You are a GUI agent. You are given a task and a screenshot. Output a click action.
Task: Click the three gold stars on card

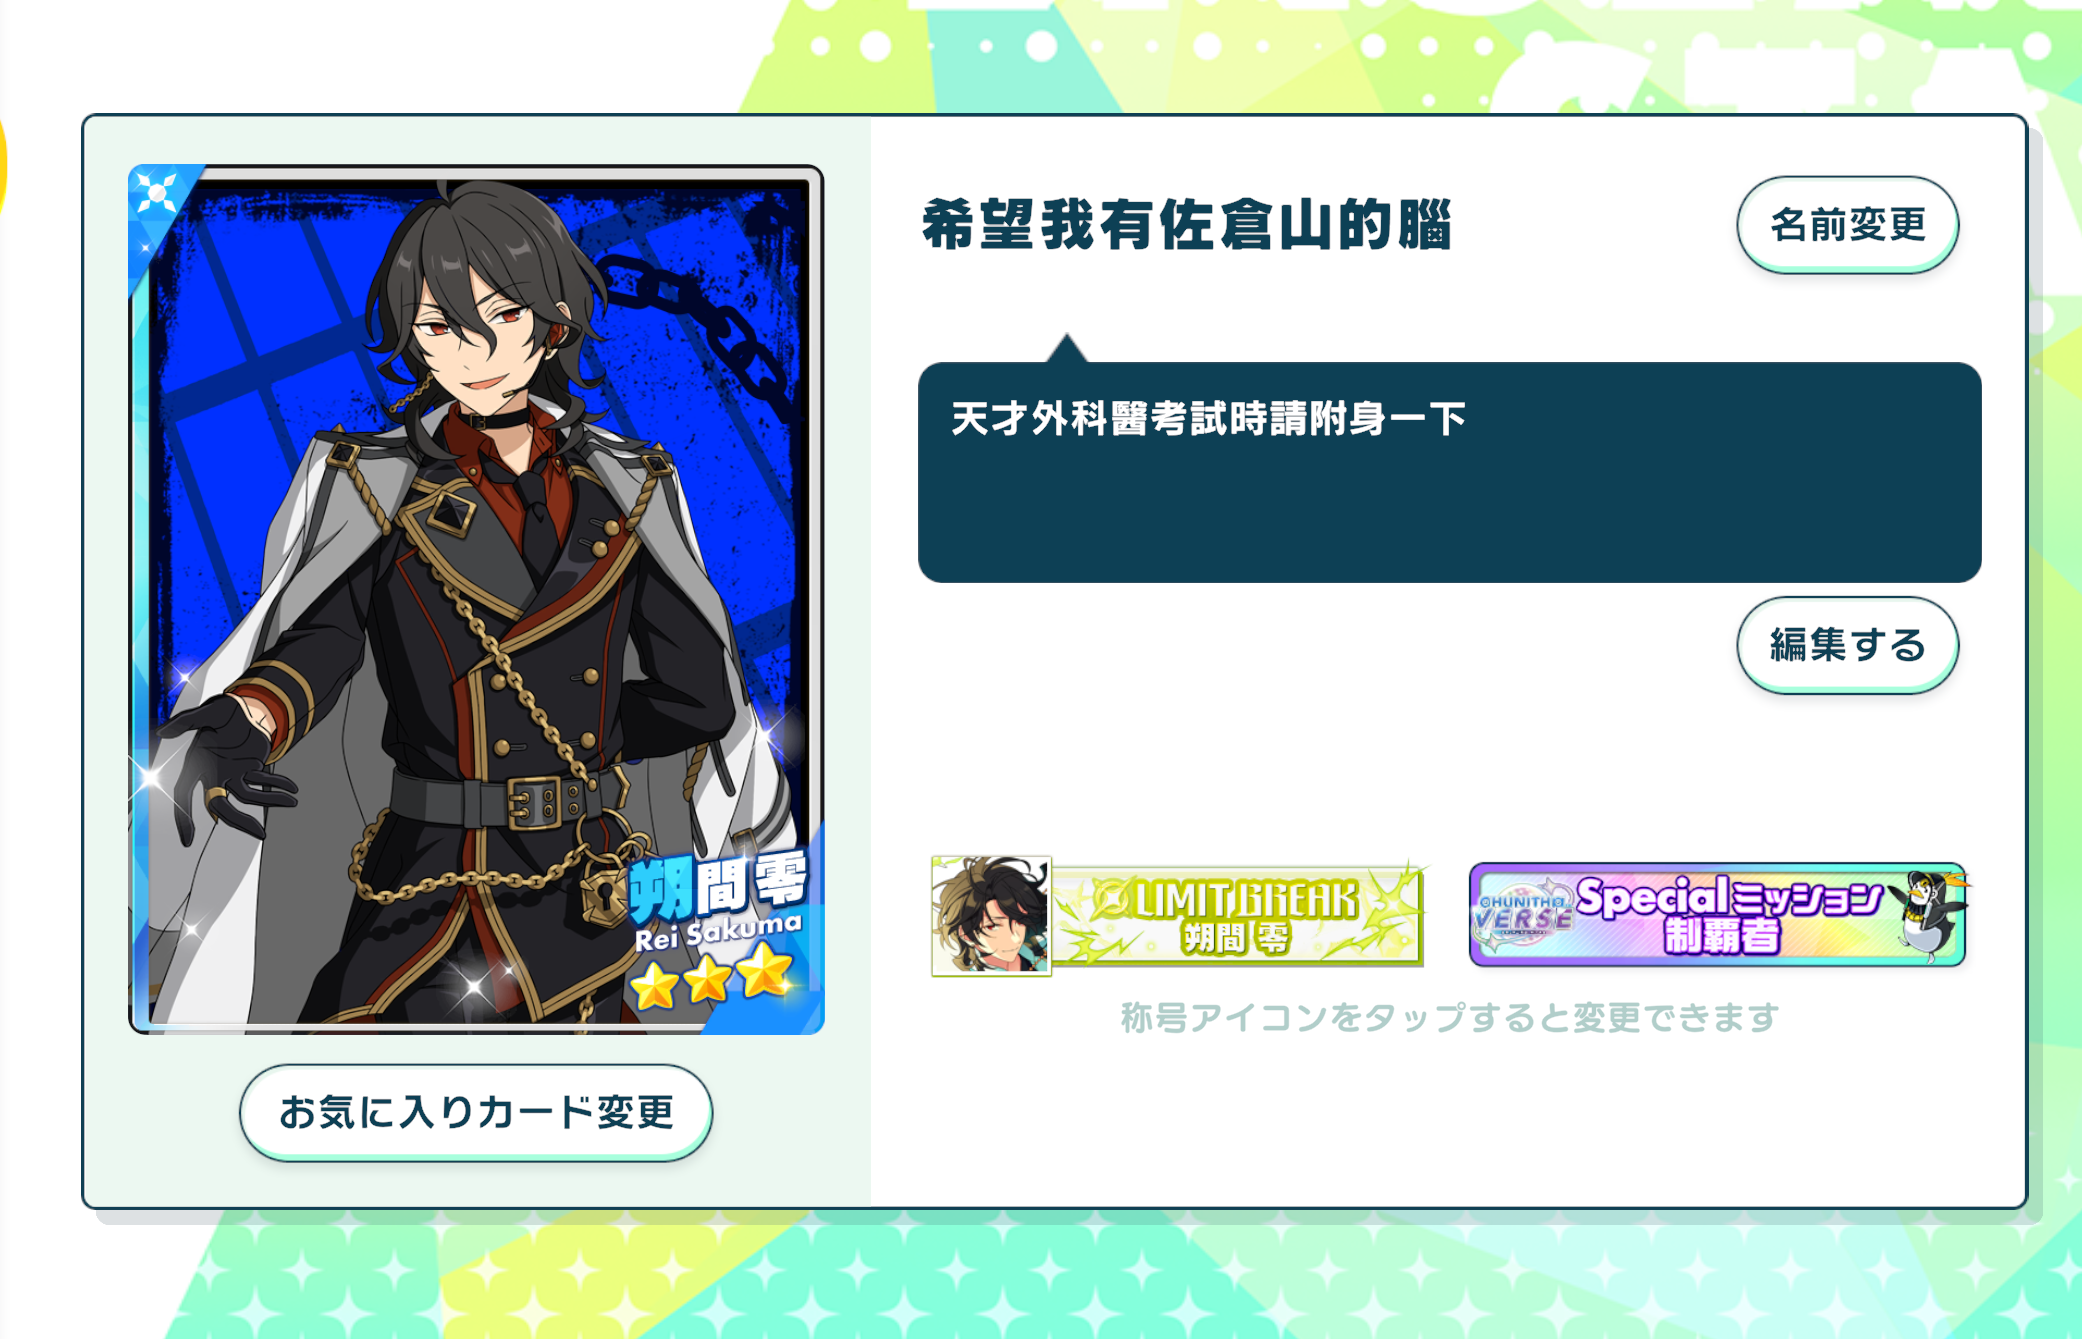712,975
